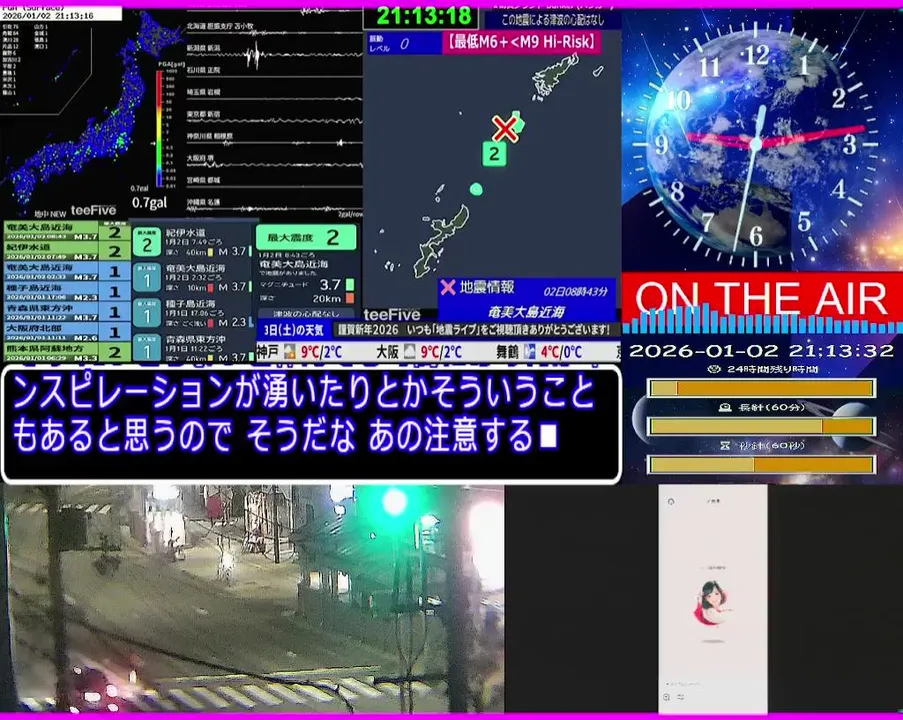This screenshot has height=720, width=903.
Task: Click the analog space clock face
Action: (756, 144)
